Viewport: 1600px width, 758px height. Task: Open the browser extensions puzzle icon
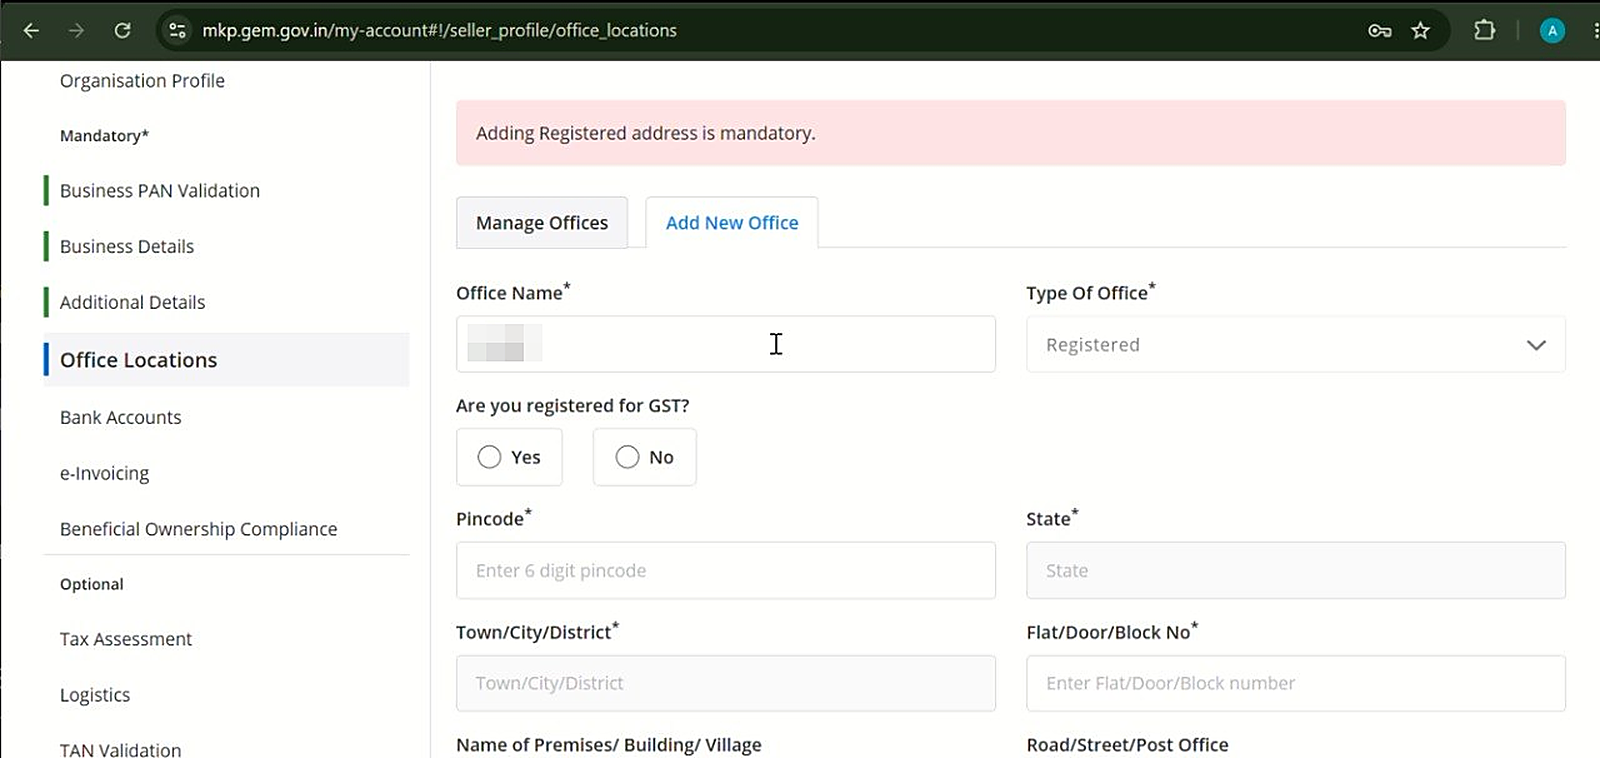1484,30
